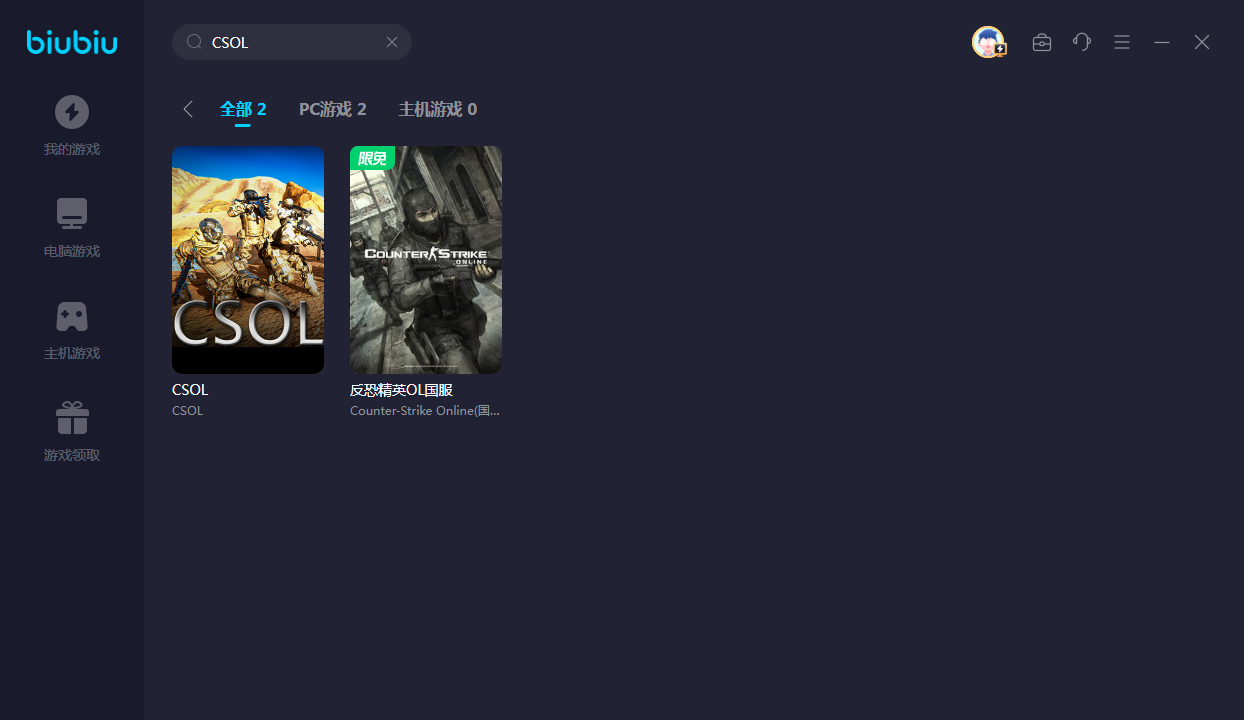Screen dimensions: 1244x720
Task: Open 主机游戏 gamepad icon section
Action: (72, 316)
